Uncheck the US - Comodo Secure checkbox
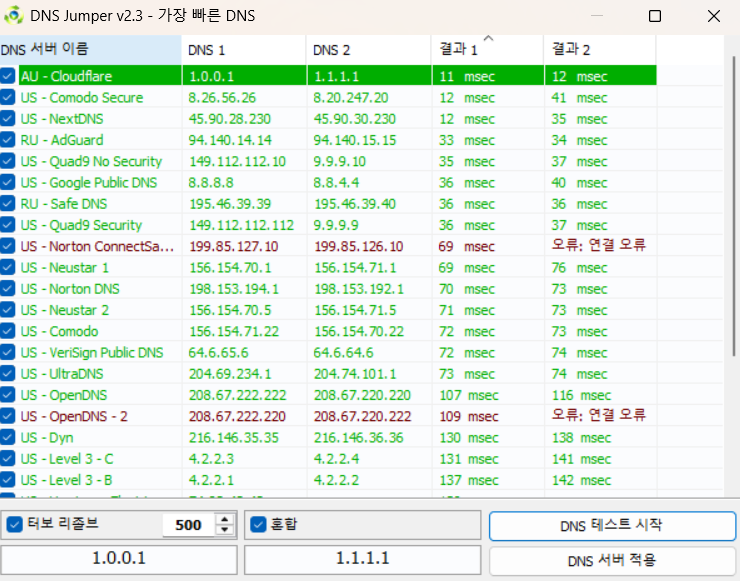740x581 pixels. [8, 97]
